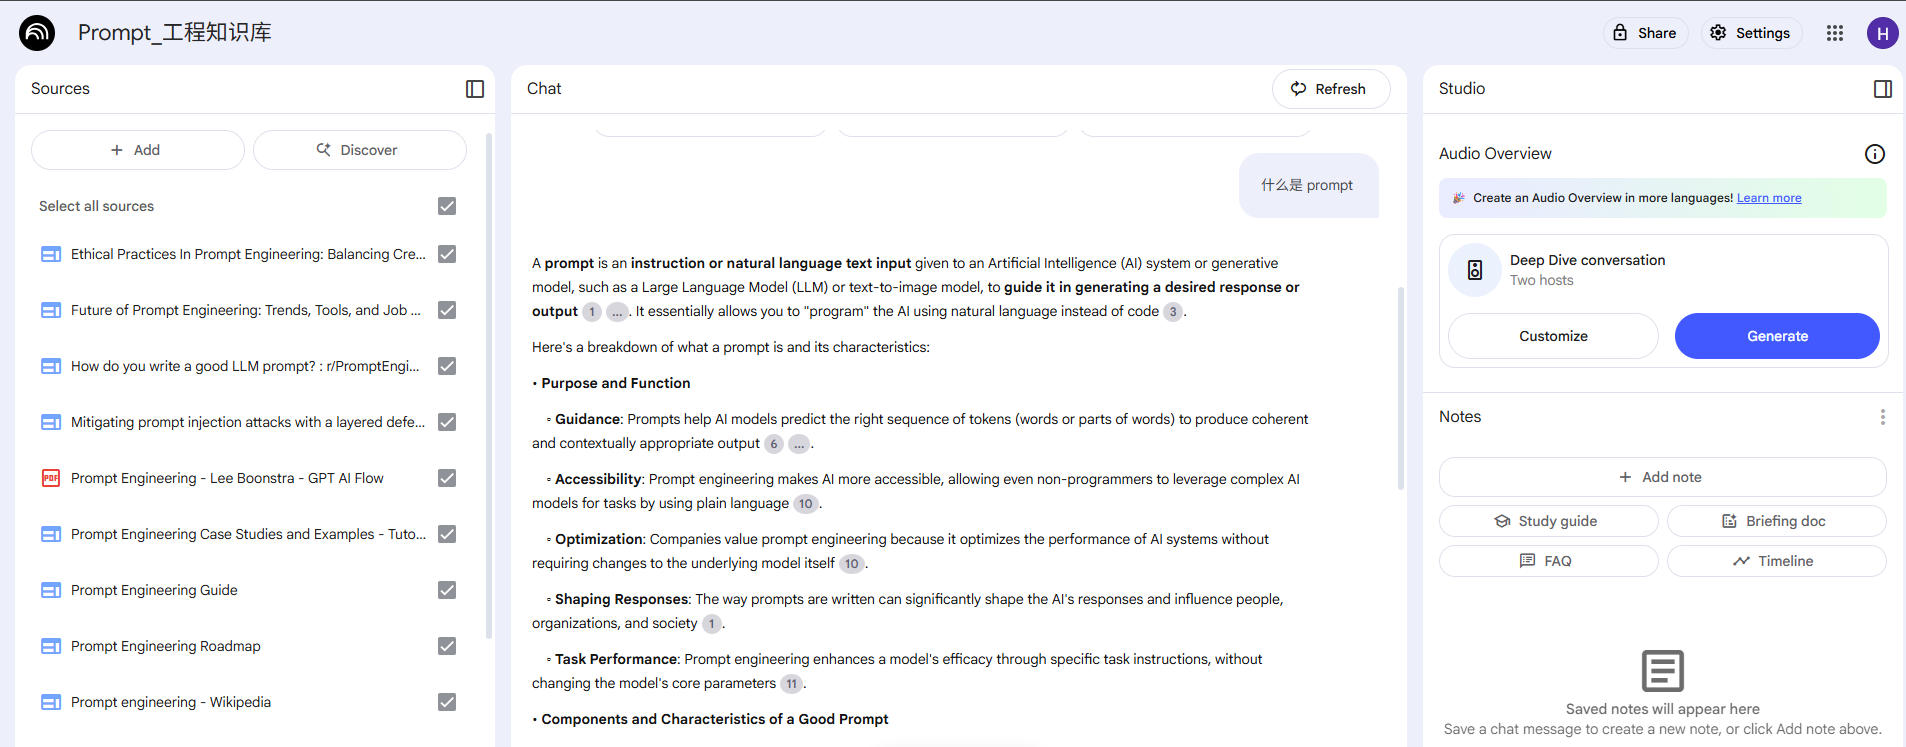
Task: Expand hidden citations after Guidance paragraph
Action: pyautogui.click(x=798, y=444)
